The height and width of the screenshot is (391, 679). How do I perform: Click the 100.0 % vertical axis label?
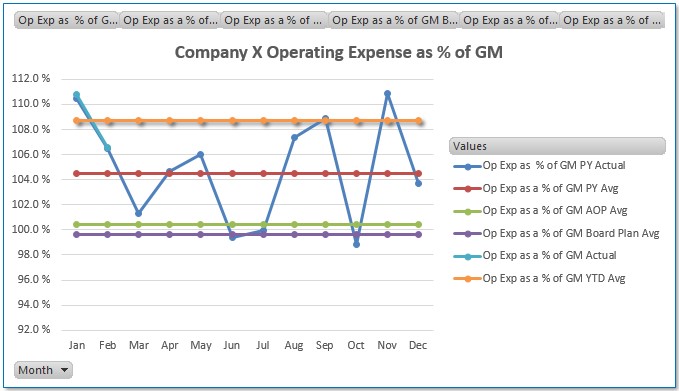tap(31, 229)
